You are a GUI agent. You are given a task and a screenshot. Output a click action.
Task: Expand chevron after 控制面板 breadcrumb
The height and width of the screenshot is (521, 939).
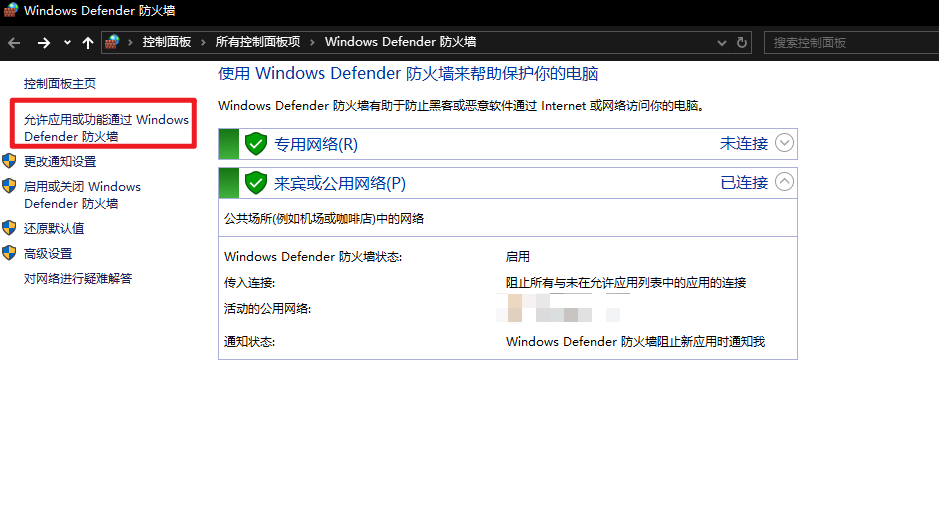coord(203,42)
